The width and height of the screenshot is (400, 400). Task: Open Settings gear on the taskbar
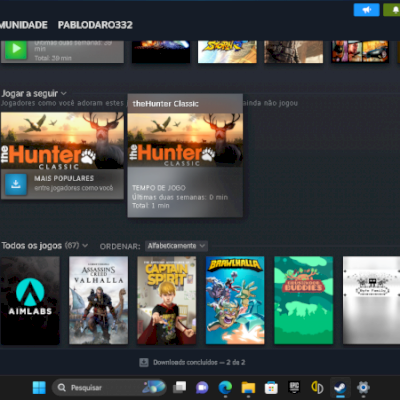pos(363,387)
